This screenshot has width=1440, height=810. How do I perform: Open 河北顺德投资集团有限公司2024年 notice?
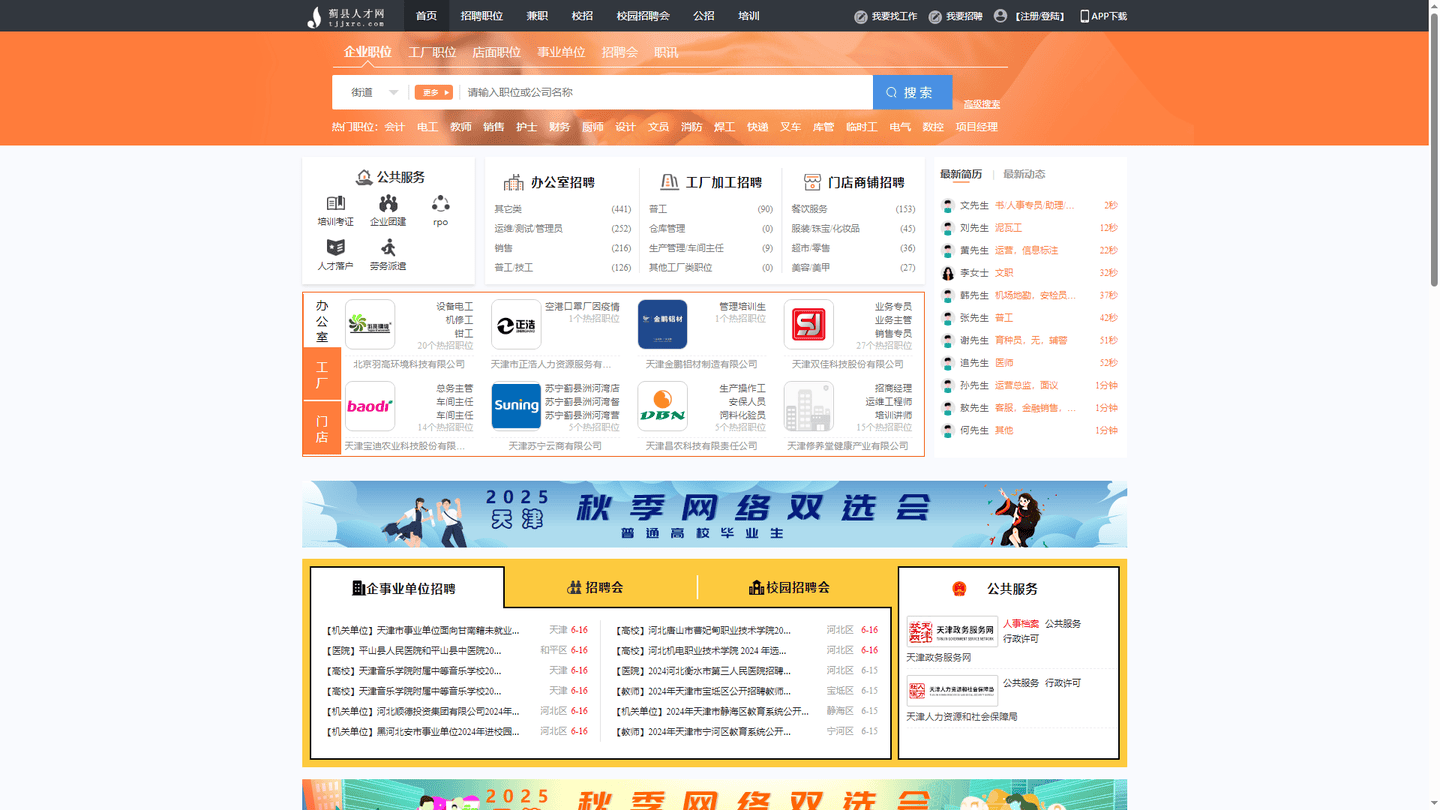pyautogui.click(x=423, y=711)
